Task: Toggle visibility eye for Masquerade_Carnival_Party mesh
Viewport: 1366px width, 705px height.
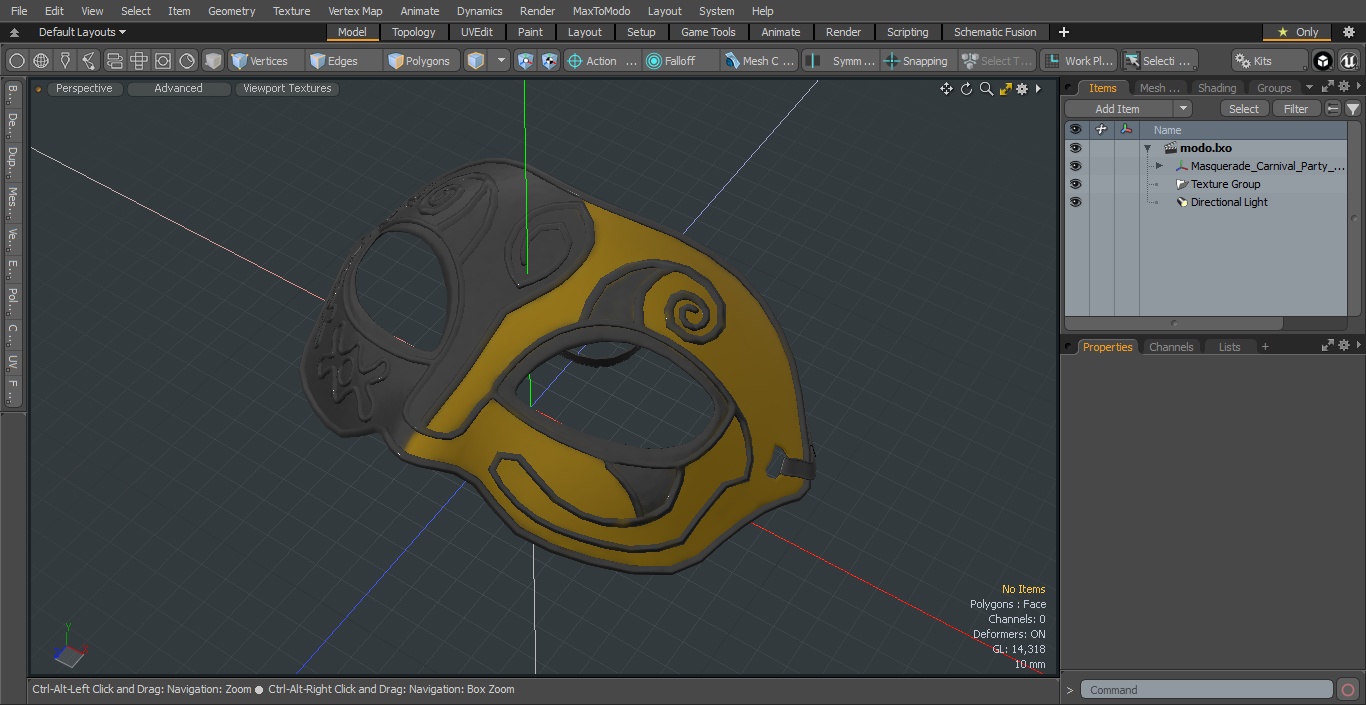Action: [x=1075, y=166]
